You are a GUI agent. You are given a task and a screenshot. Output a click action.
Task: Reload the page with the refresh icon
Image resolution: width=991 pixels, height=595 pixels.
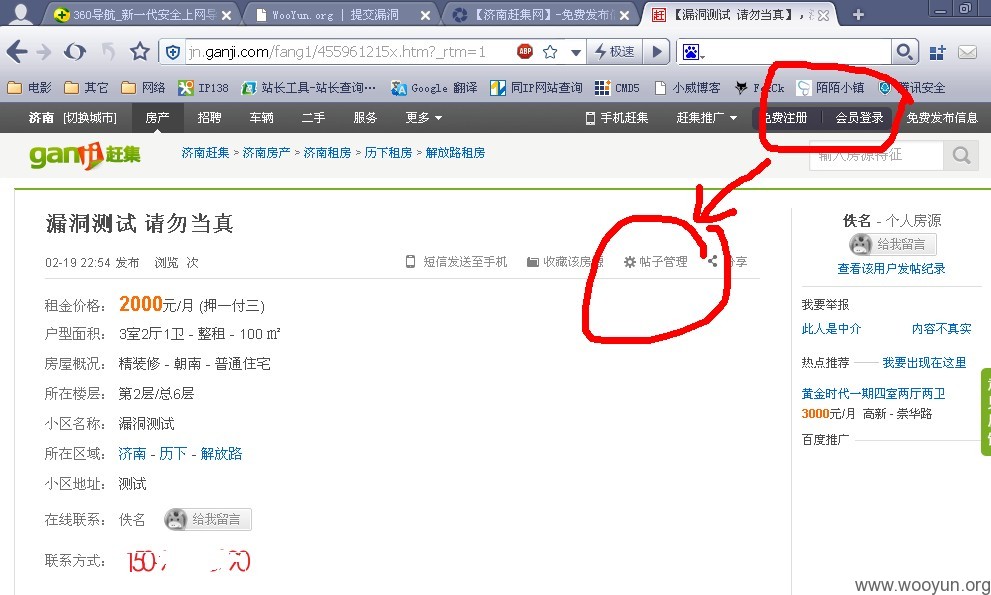tap(75, 52)
